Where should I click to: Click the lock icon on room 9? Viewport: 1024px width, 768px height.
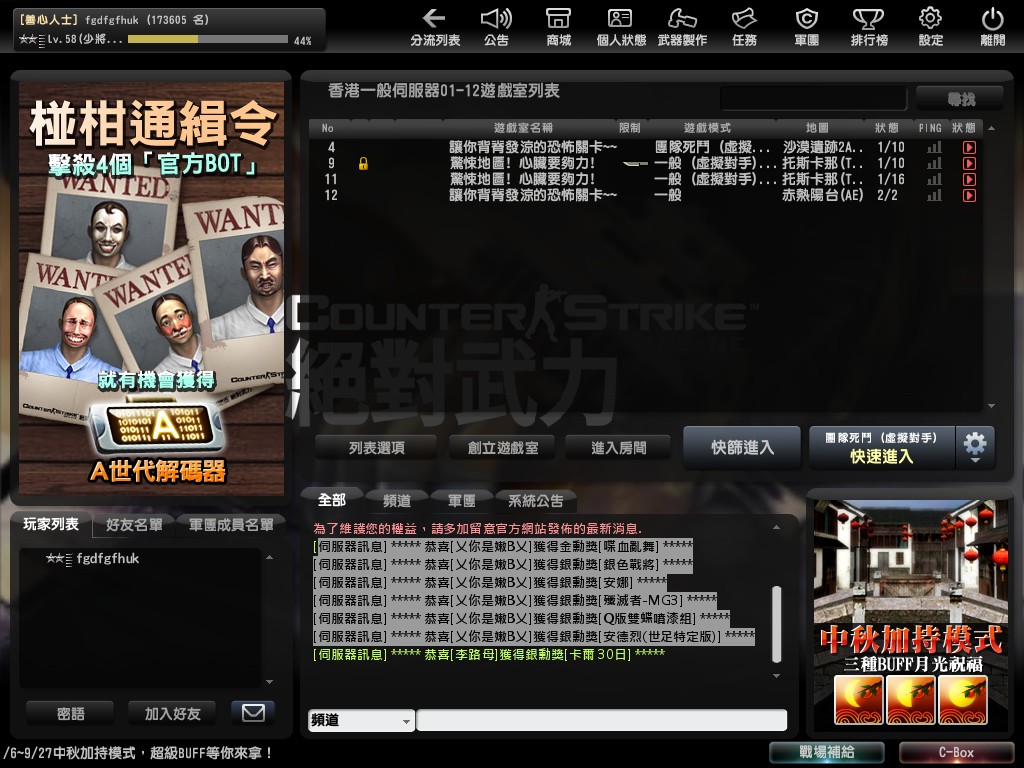tap(363, 163)
